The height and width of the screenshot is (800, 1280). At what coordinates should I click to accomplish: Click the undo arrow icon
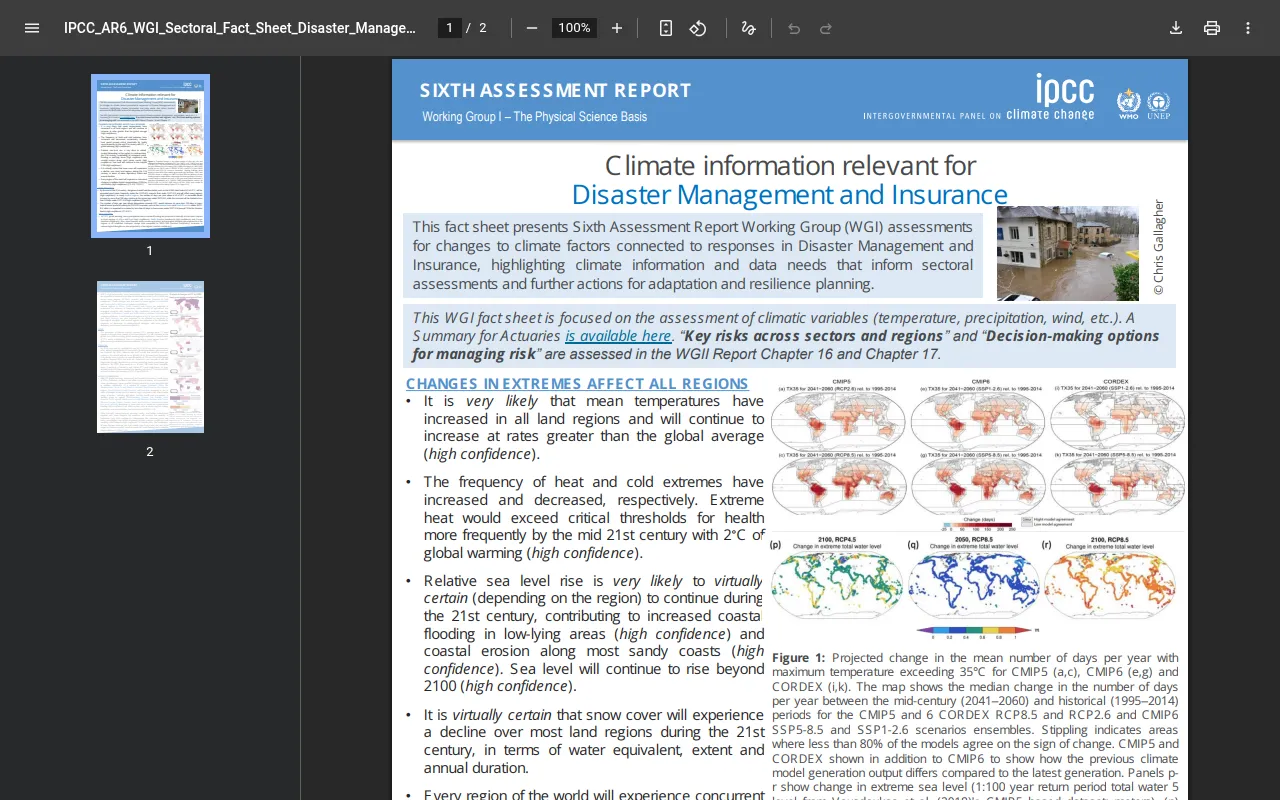794,28
